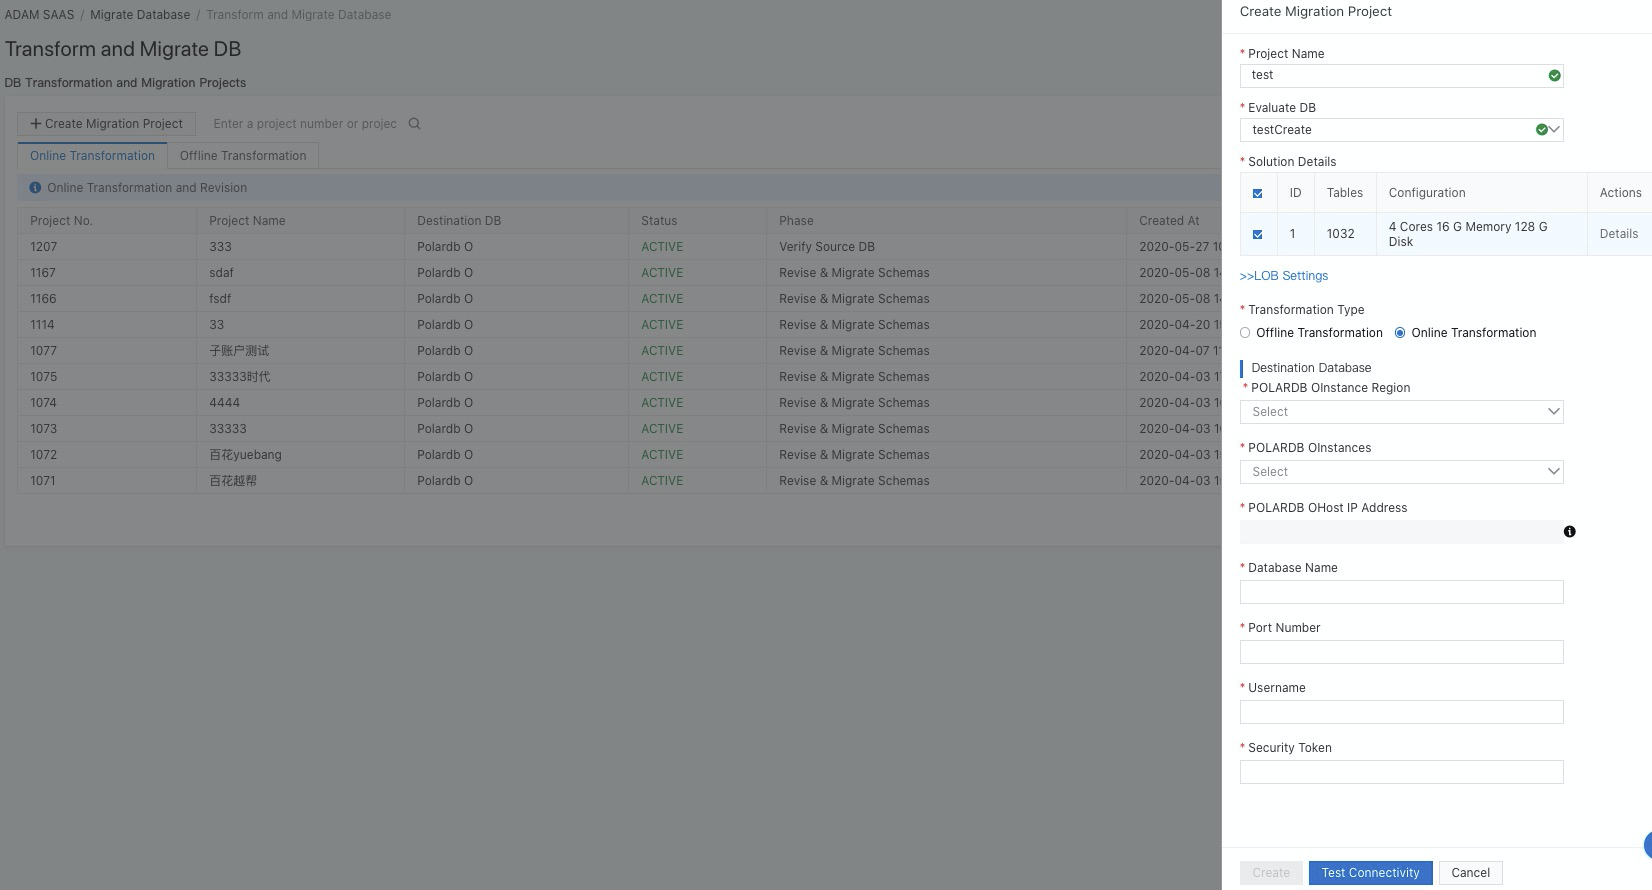Click the info icon beside Online Transformation and Revision
The height and width of the screenshot is (890, 1652).
[35, 188]
